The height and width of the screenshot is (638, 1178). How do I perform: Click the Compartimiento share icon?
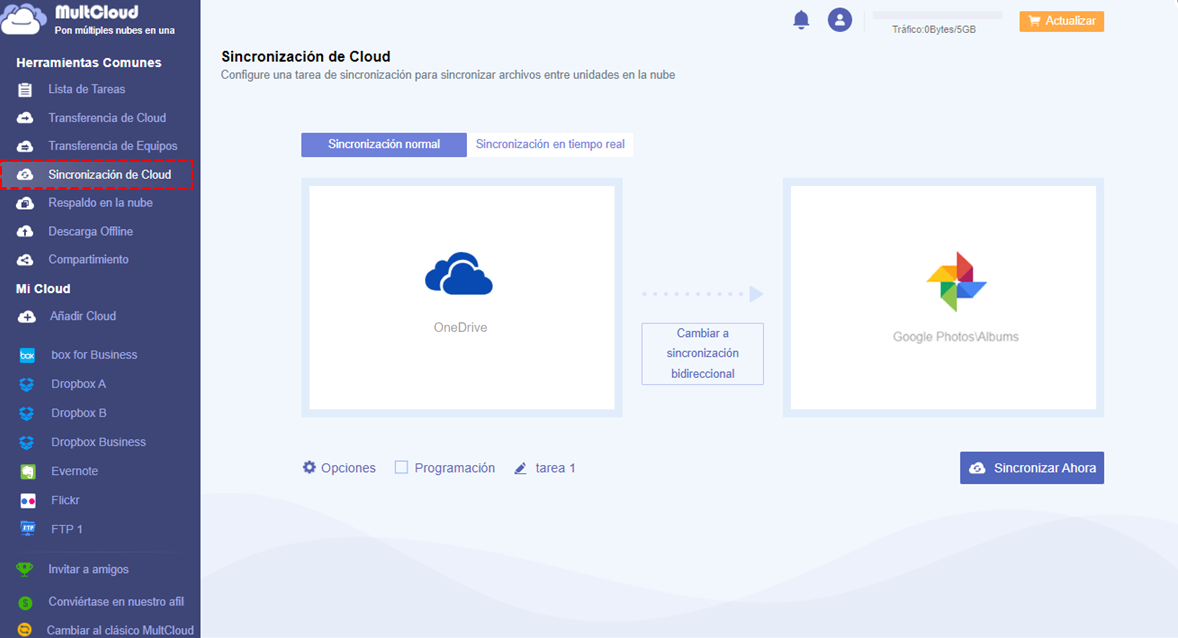point(25,260)
